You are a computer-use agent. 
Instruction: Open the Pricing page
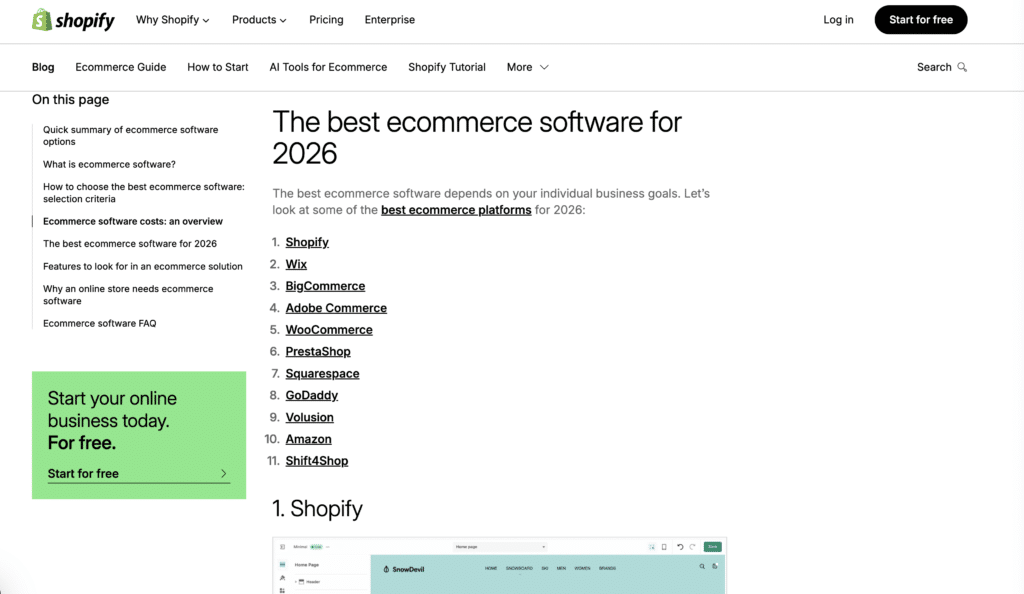coord(326,20)
